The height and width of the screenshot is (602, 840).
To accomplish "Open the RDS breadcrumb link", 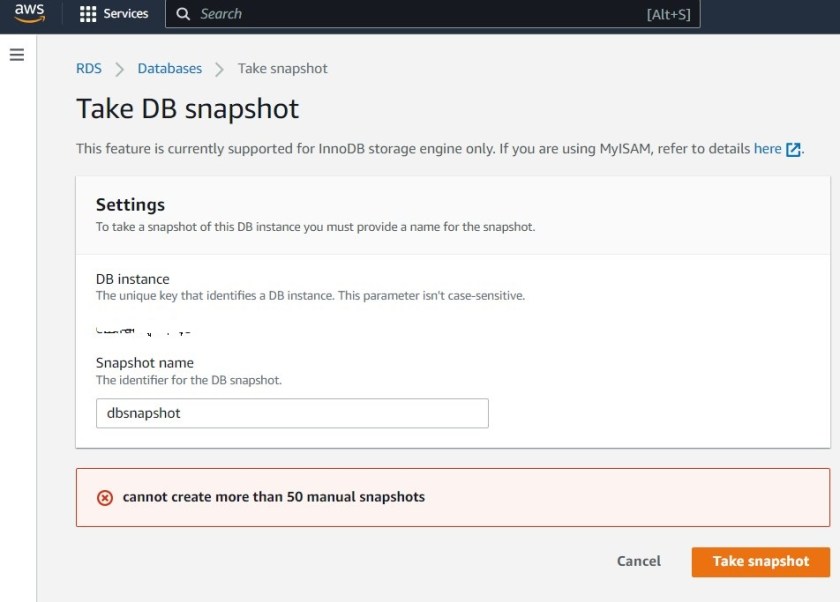I will pos(88,69).
